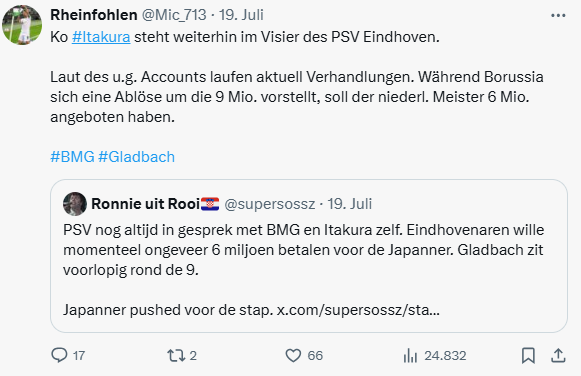Open the quoted tweet's 19. Juli date

coord(349,204)
